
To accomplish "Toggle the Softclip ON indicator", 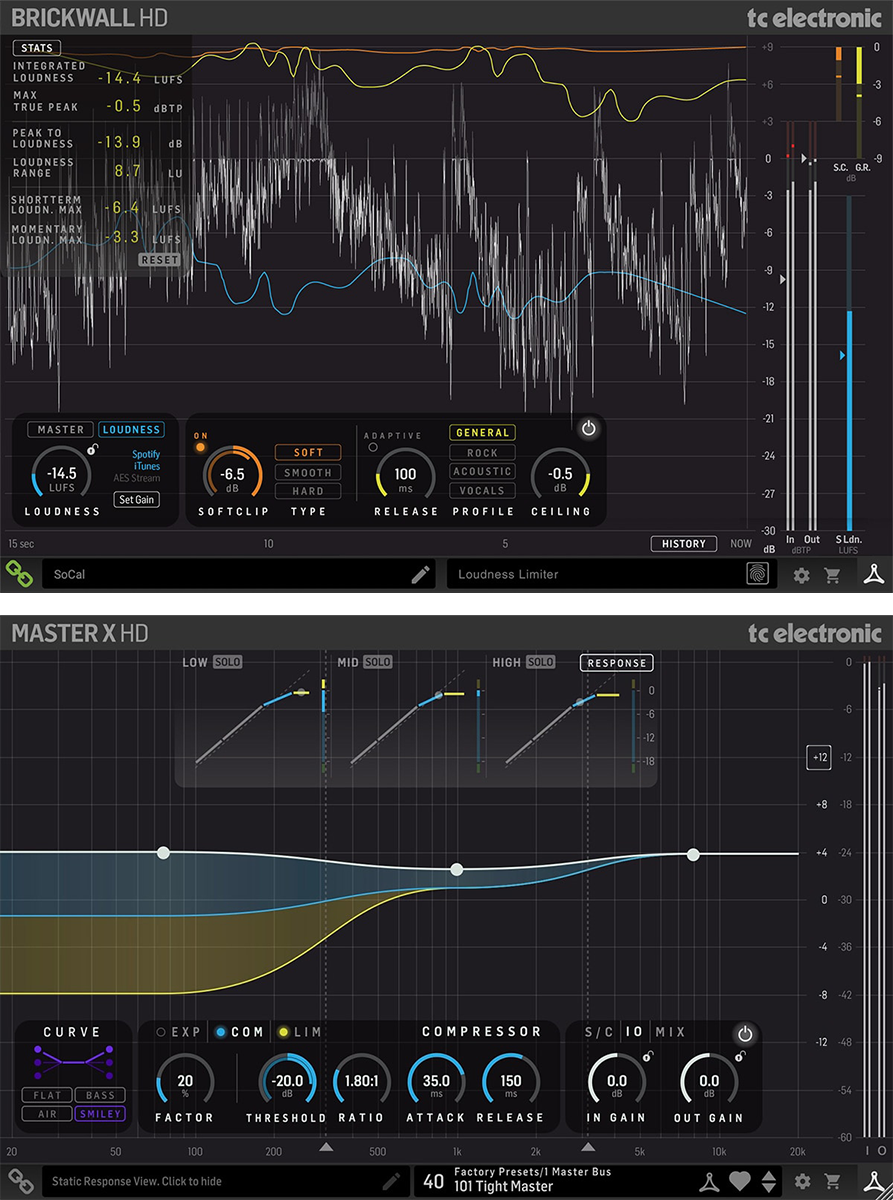I will (x=200, y=446).
